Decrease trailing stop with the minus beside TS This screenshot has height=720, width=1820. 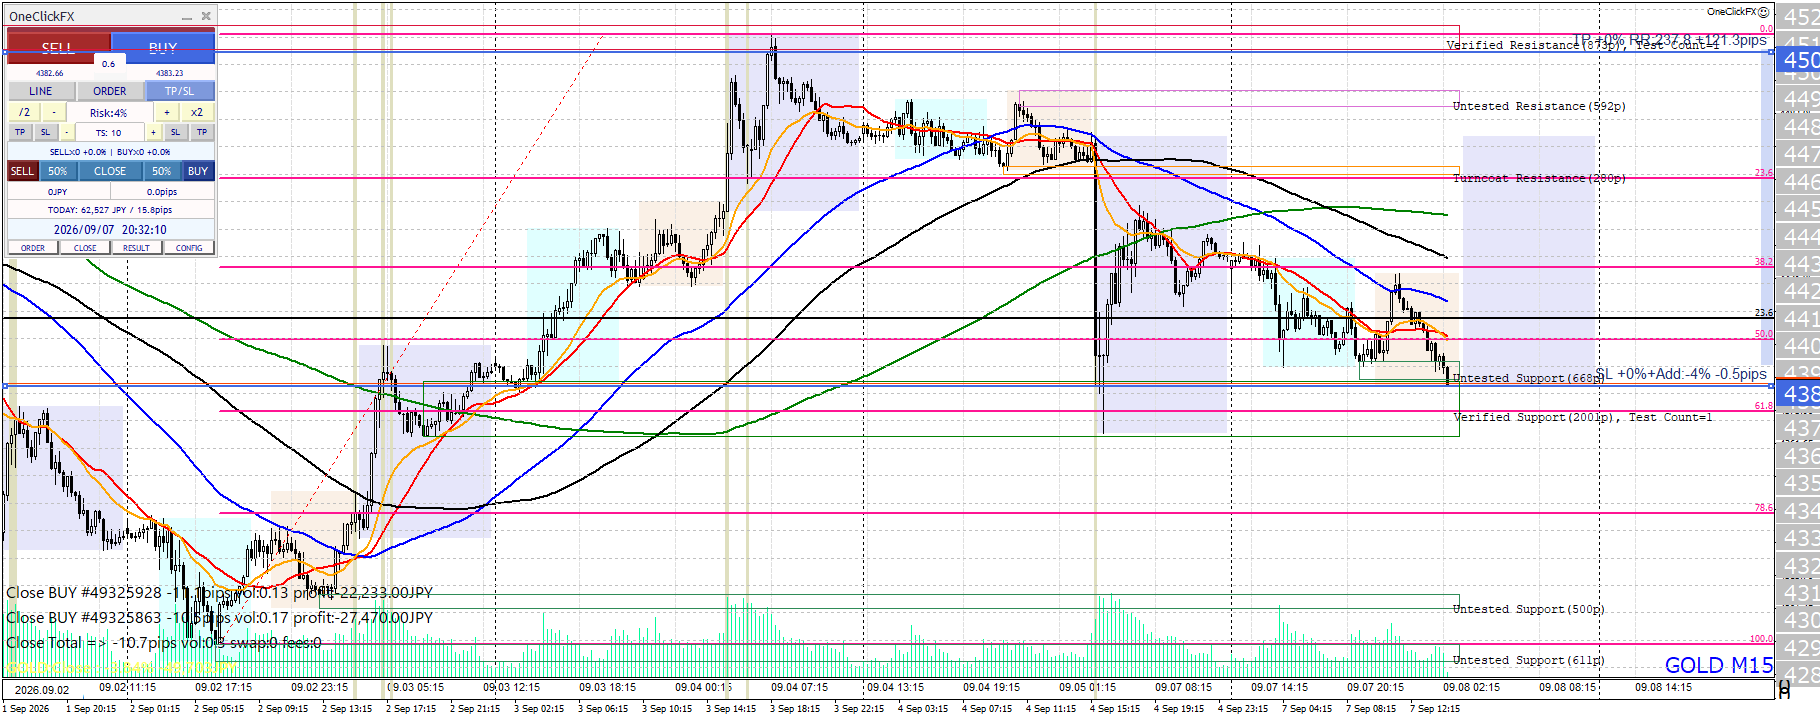[x=67, y=132]
